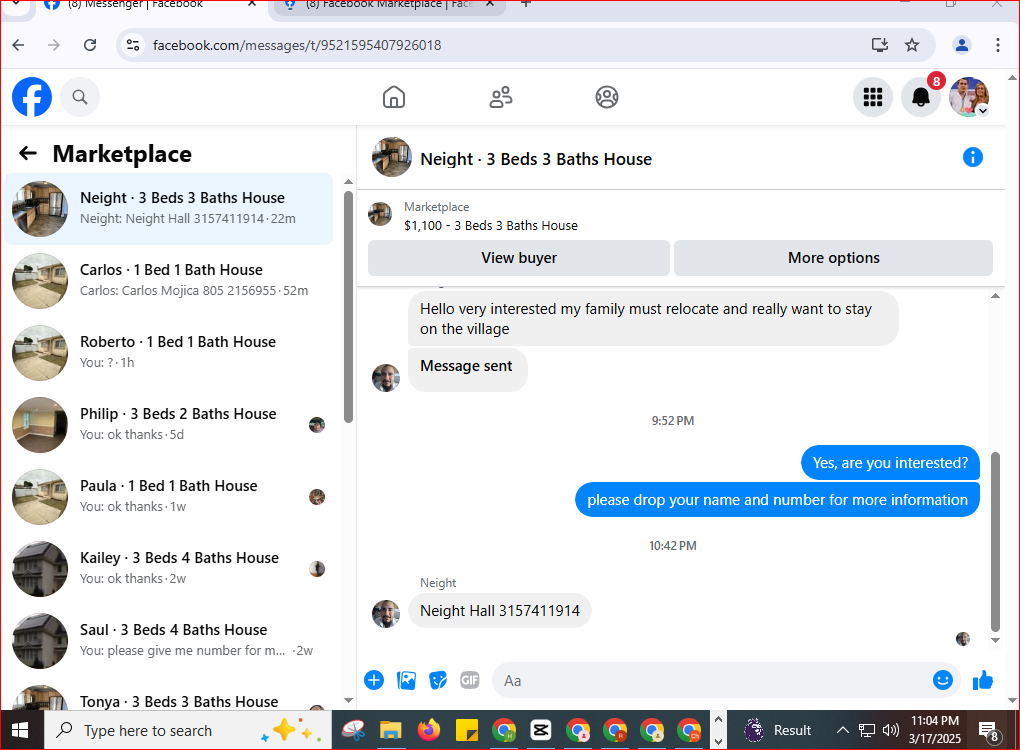The height and width of the screenshot is (750, 1020).
Task: Click the facebook.com address bar URL
Action: click(x=297, y=45)
